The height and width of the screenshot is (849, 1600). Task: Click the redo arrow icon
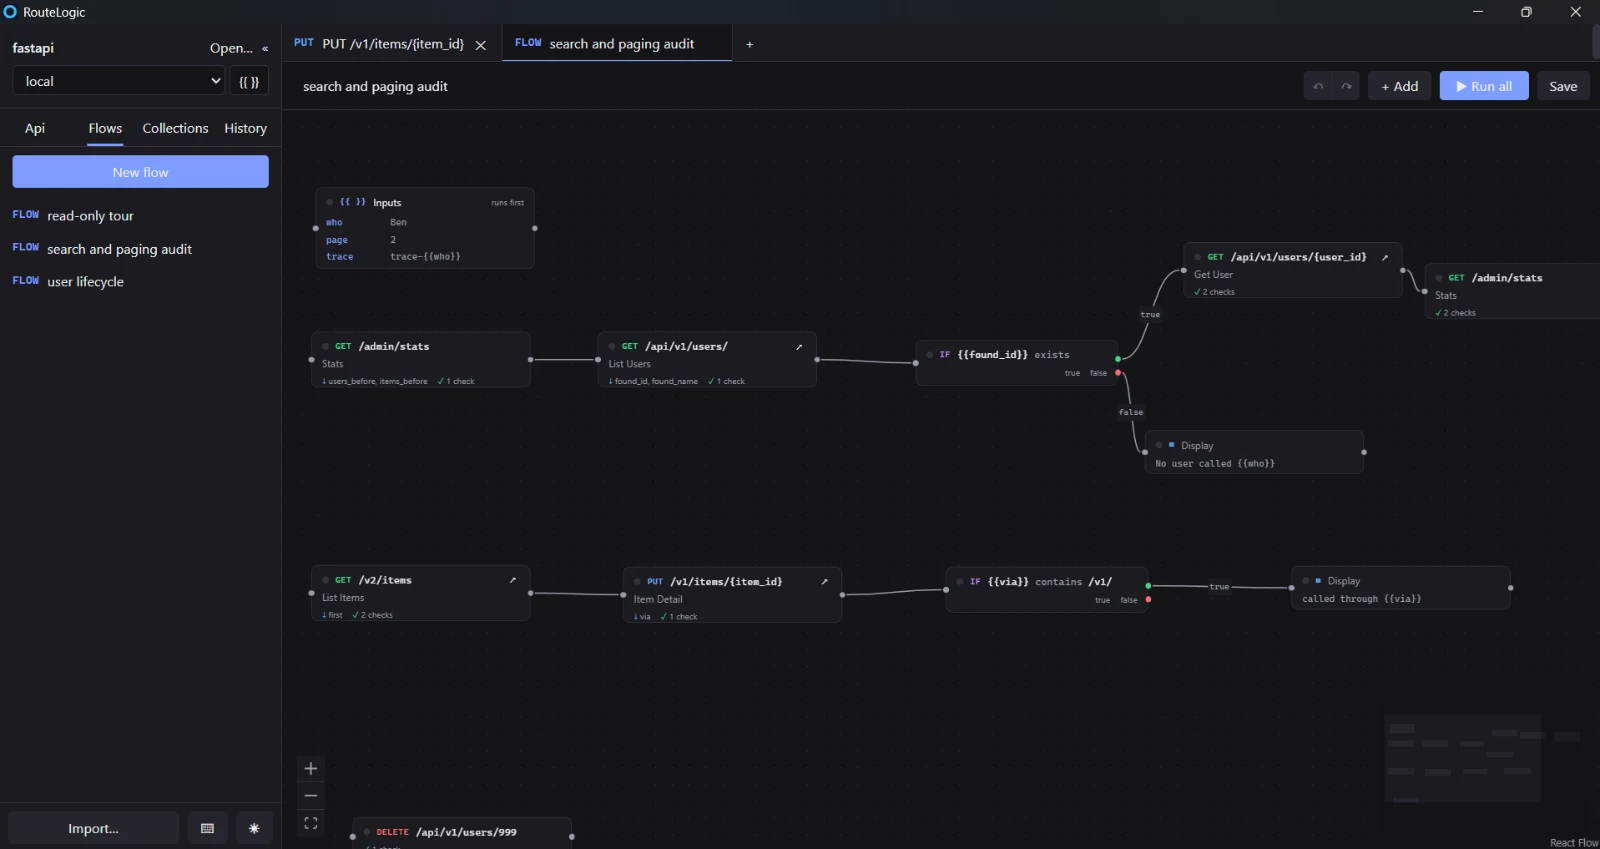point(1346,86)
